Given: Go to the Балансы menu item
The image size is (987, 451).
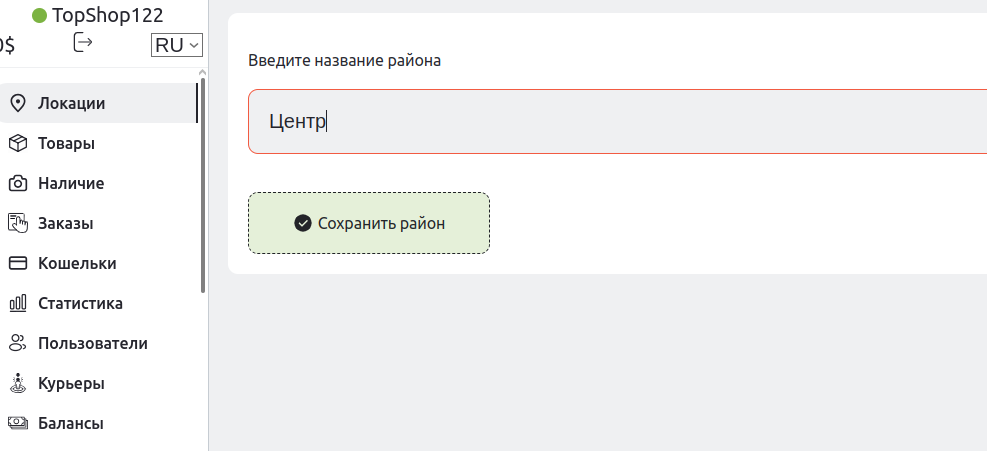Looking at the screenshot, I should 70,423.
